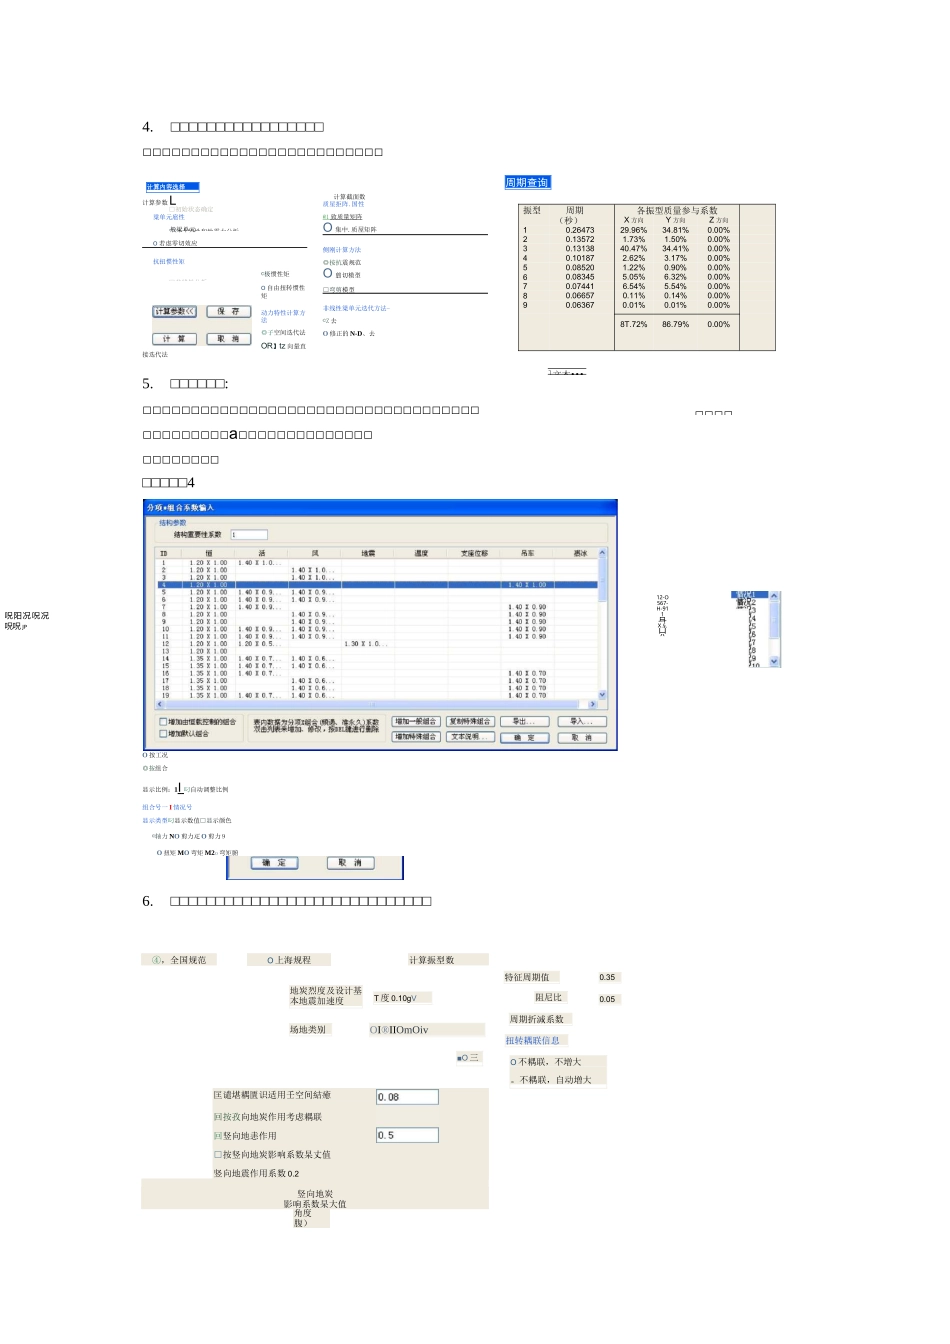Select the 剪切模型 radio option
Image resolution: width=950 pixels, height=1344 pixels.
[x=327, y=273]
